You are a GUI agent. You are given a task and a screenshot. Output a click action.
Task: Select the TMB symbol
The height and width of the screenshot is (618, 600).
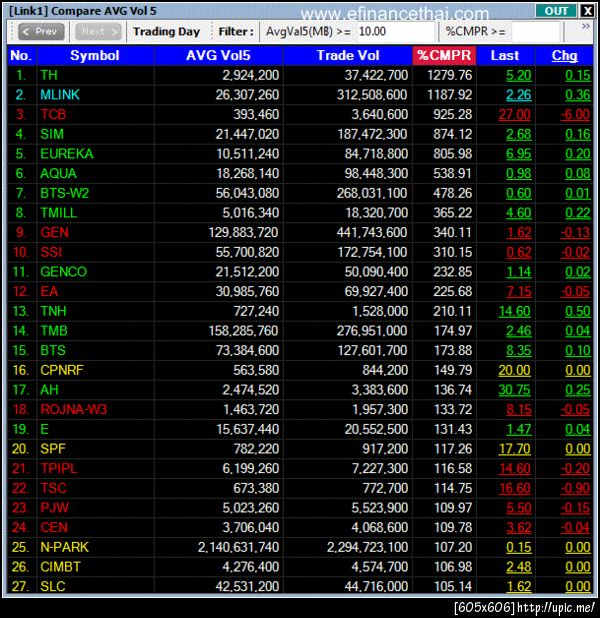pos(54,331)
